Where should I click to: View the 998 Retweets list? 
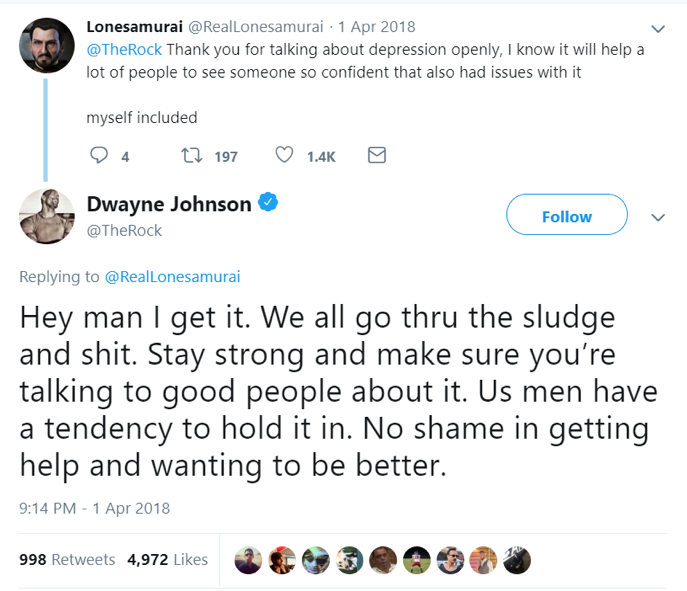[67, 560]
